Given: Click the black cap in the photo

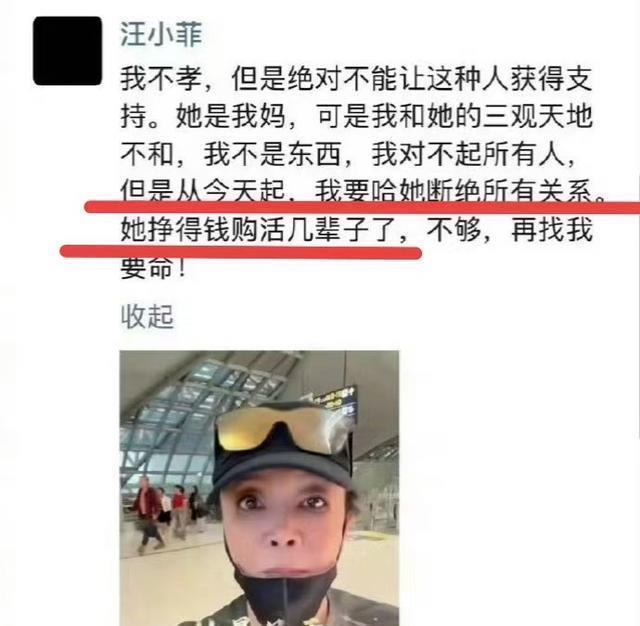Looking at the screenshot, I should 284,453.
